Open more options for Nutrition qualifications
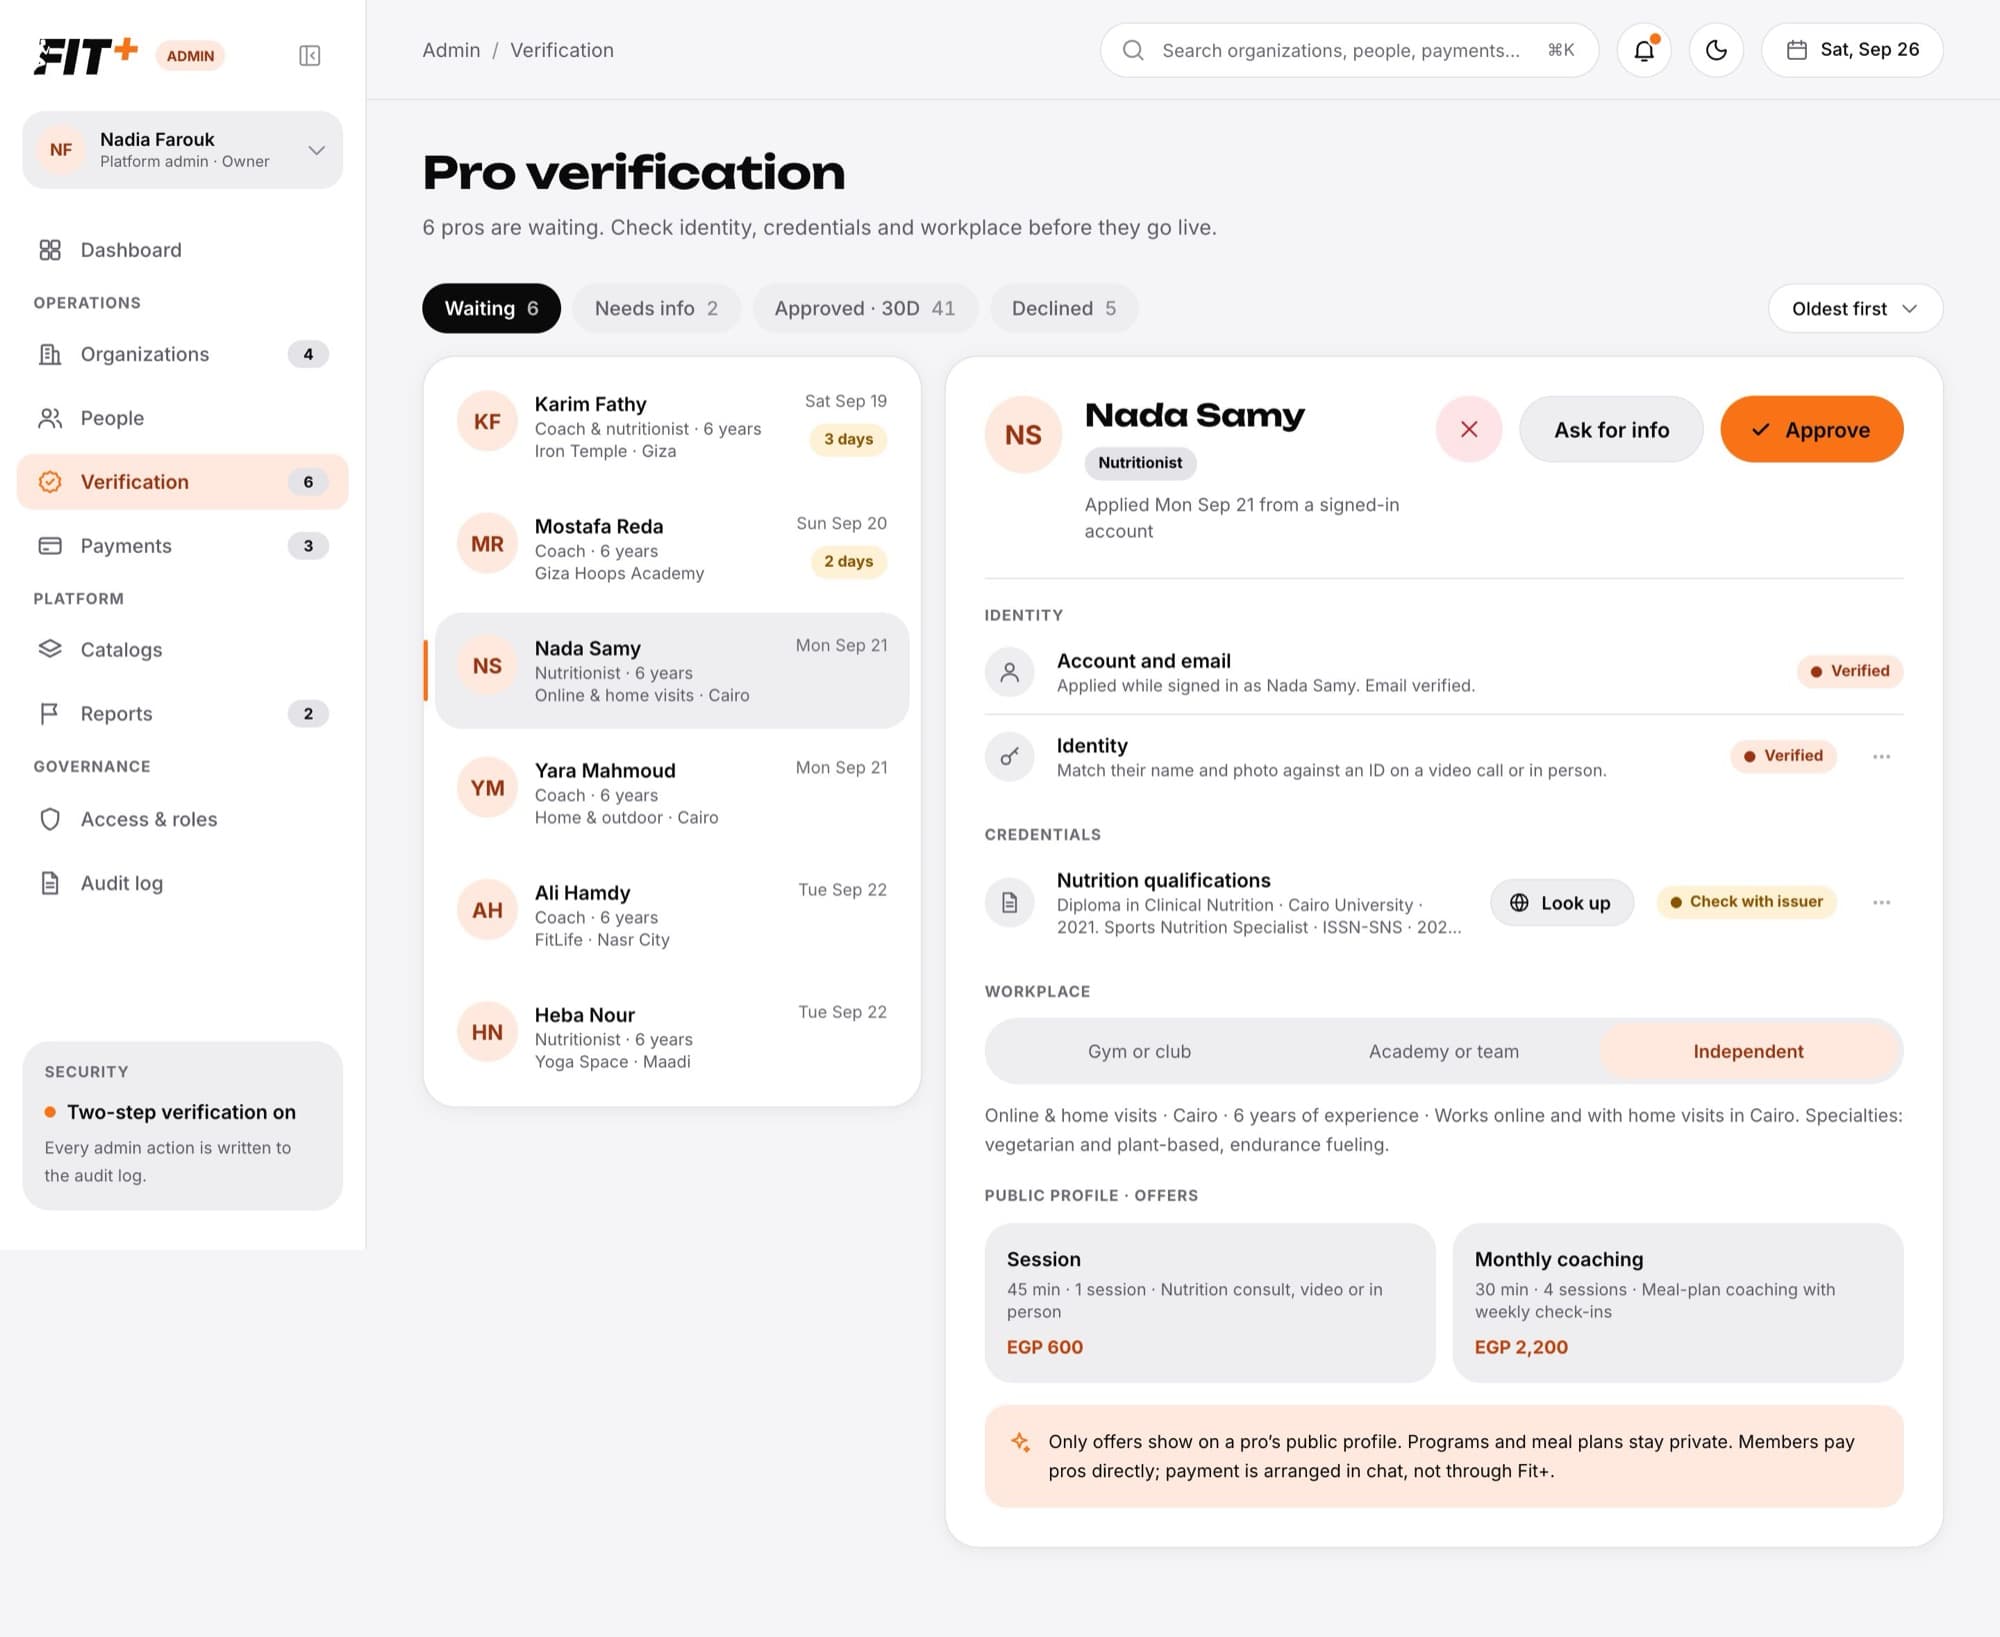Viewport: 2000px width, 1637px height. [x=1881, y=903]
